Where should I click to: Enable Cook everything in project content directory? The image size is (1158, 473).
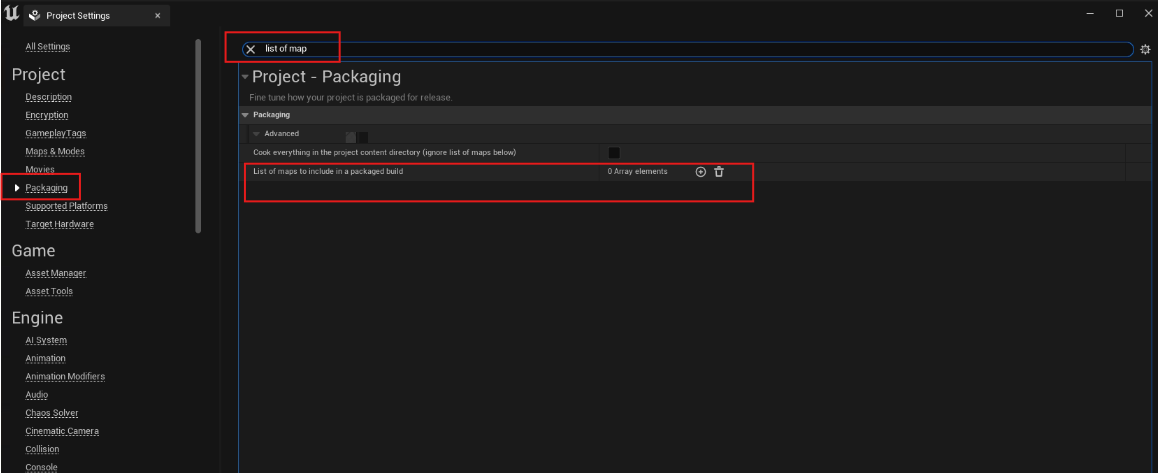[x=614, y=152]
